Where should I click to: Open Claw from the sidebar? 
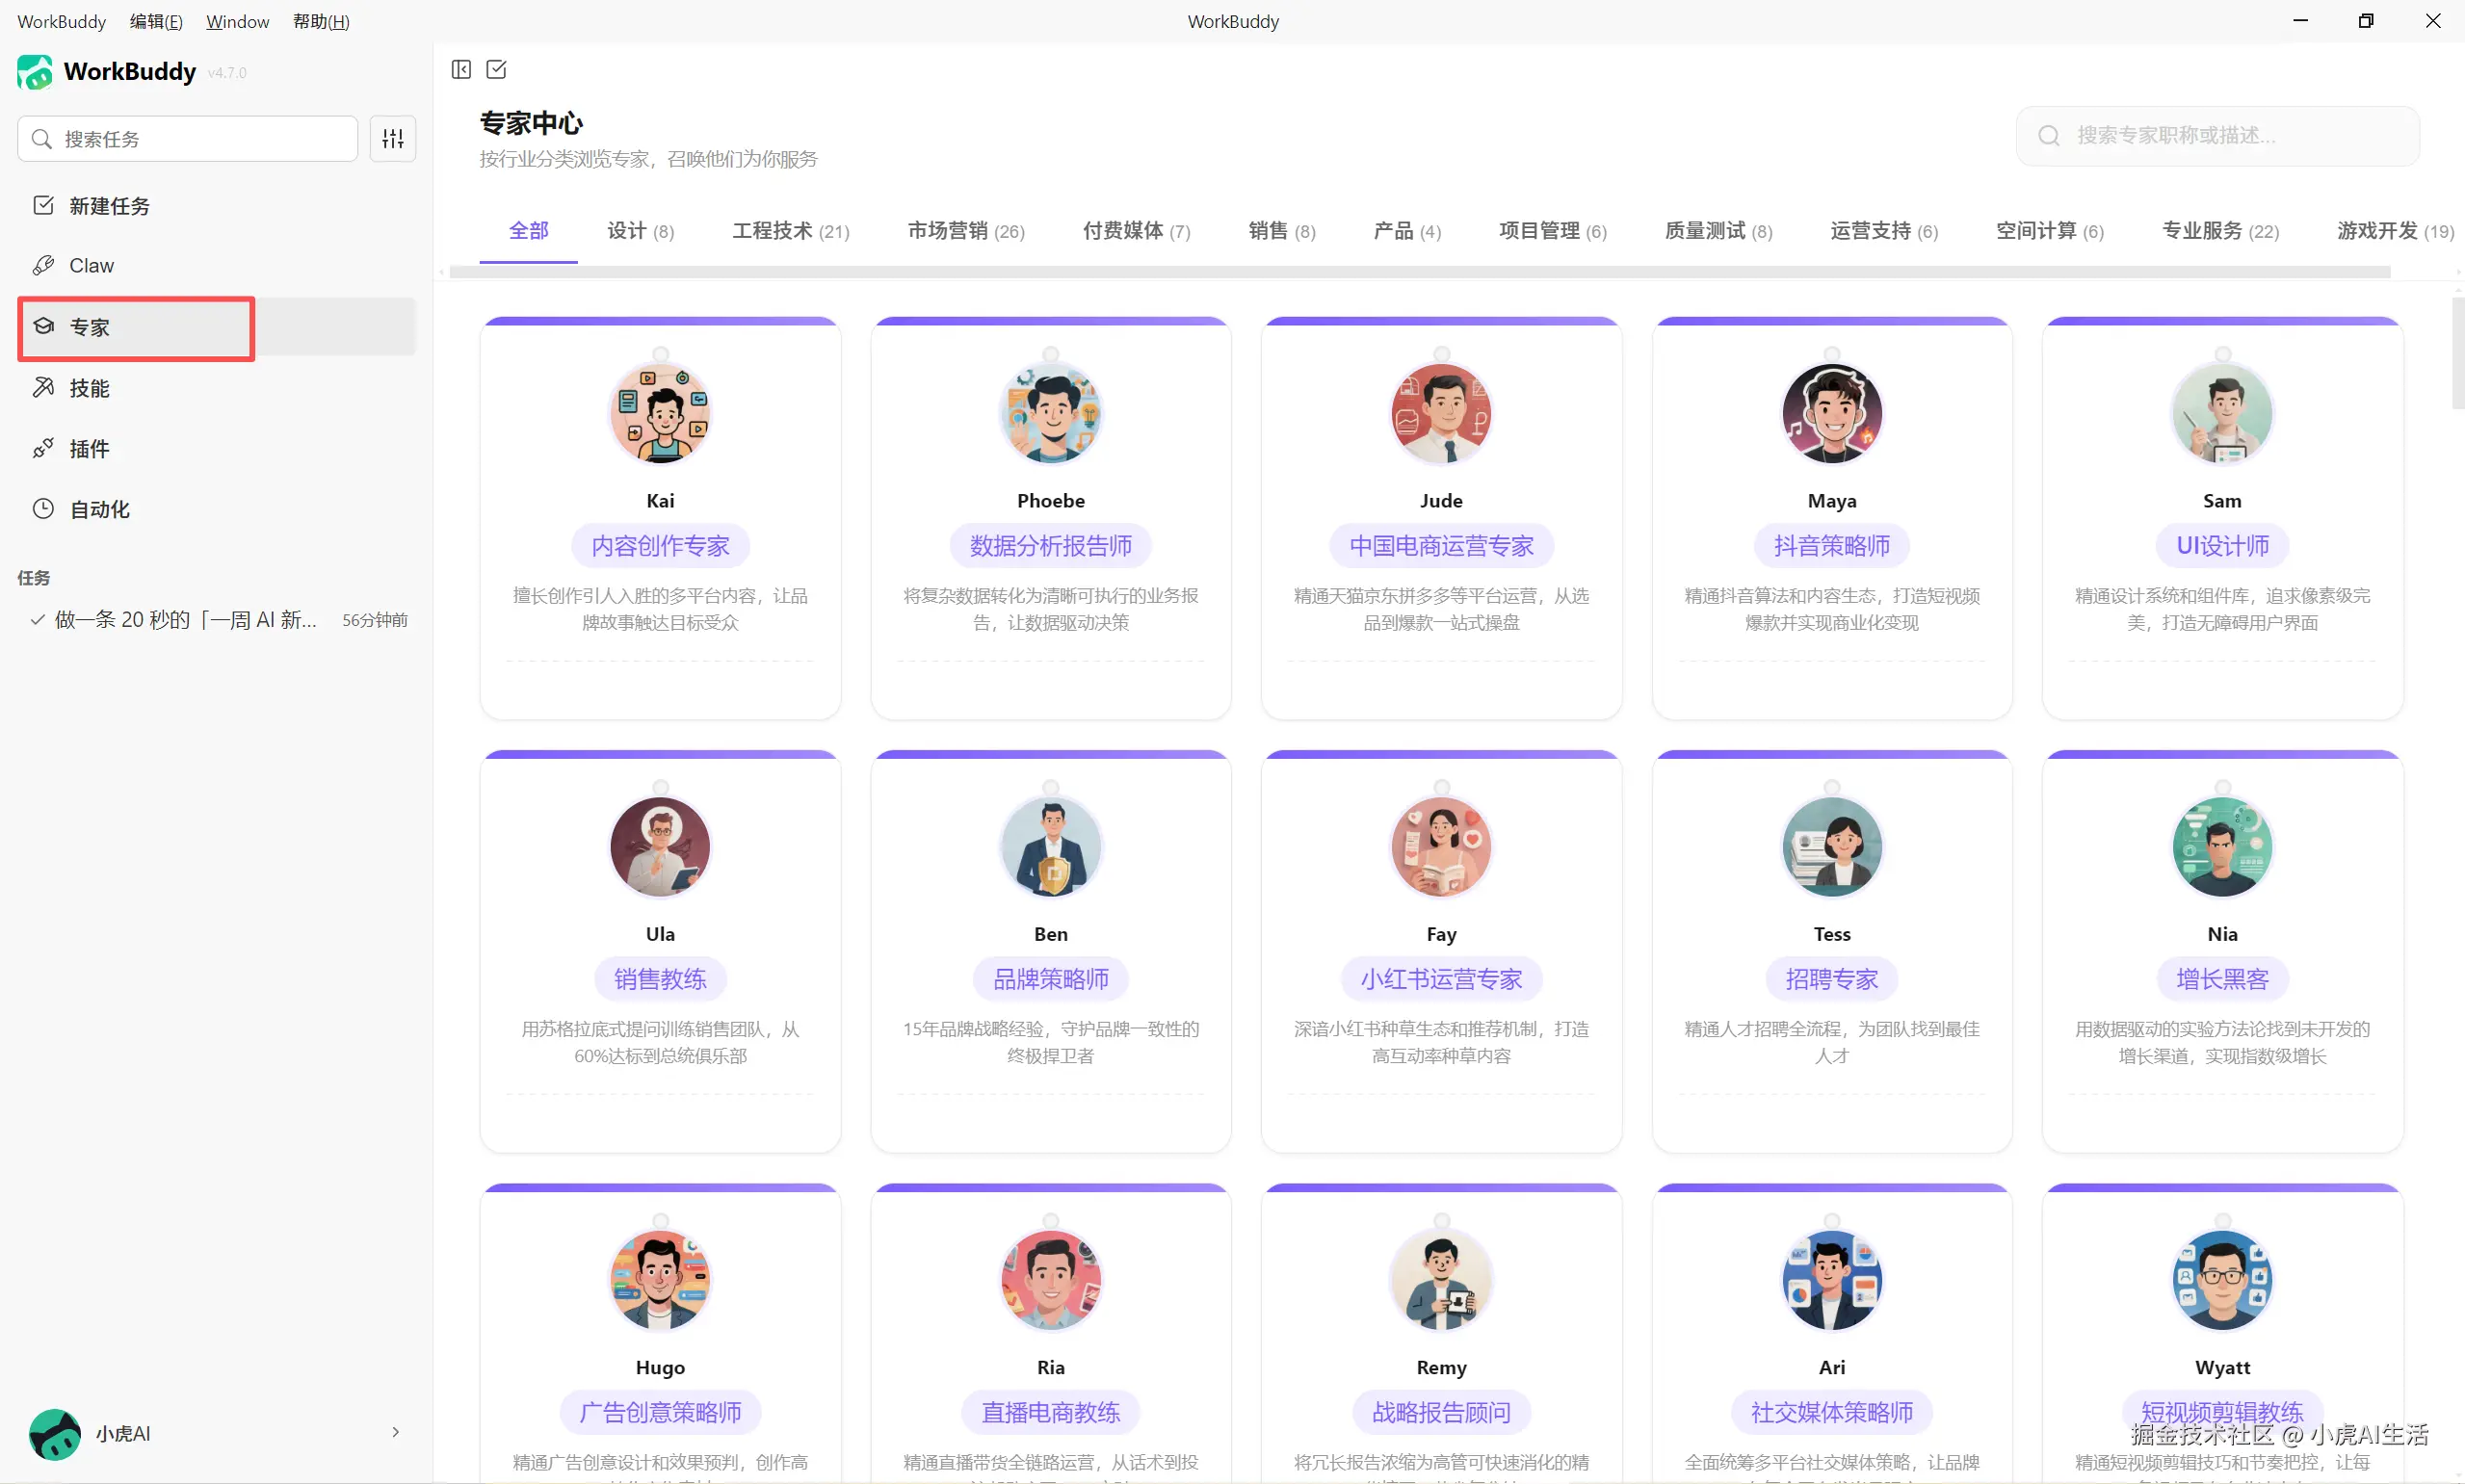91,266
